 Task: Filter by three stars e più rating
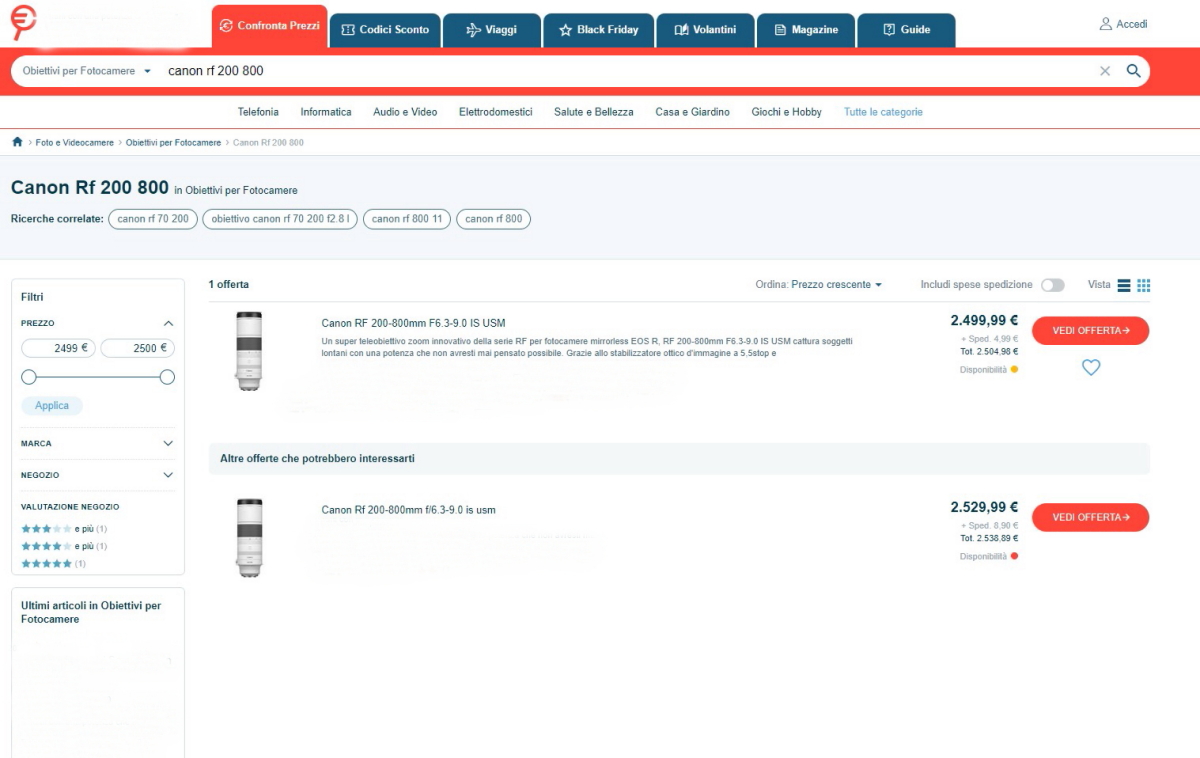click(x=64, y=529)
